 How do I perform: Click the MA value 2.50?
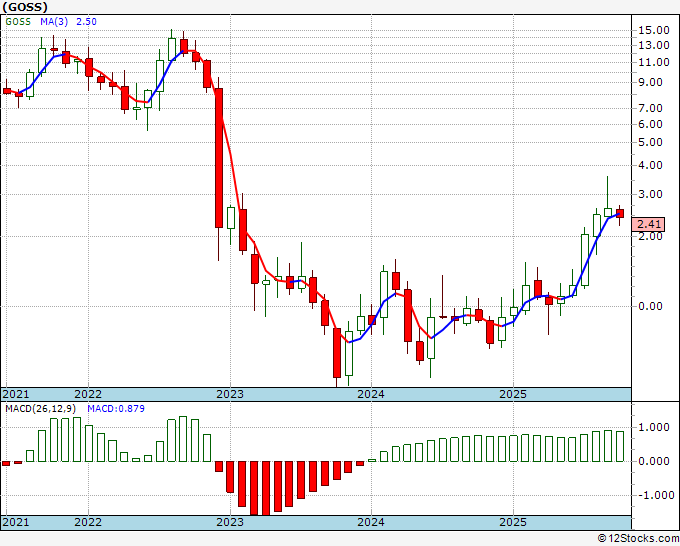tap(86, 22)
